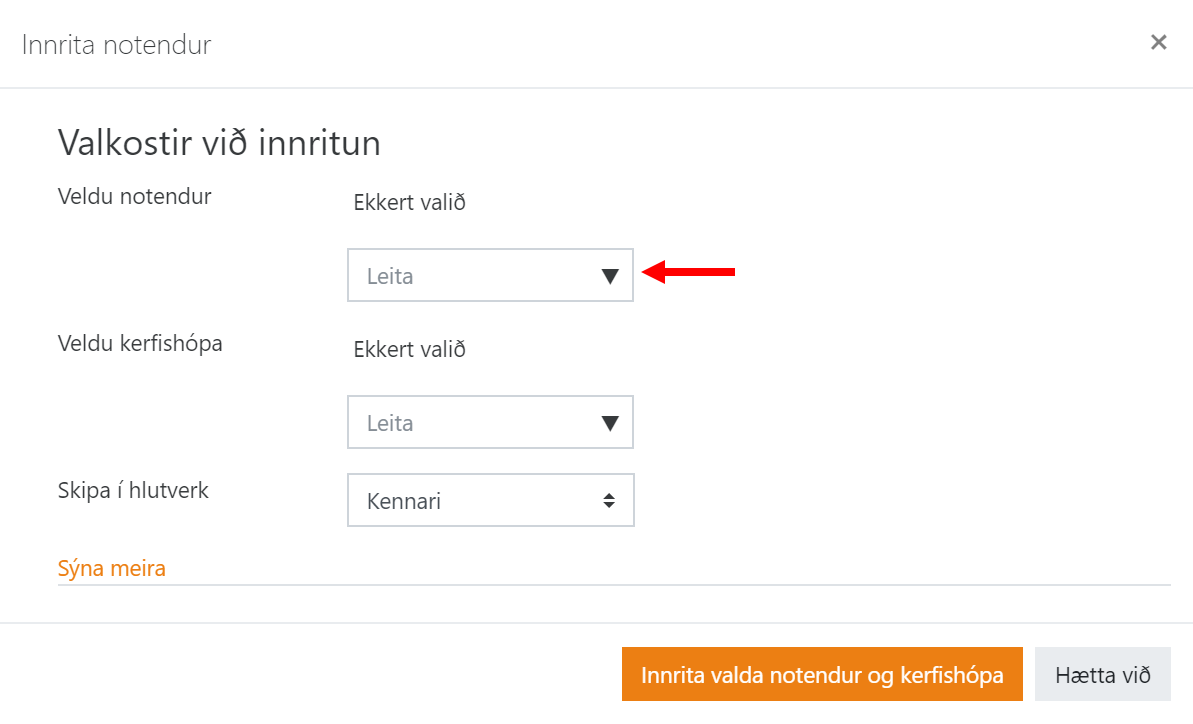Click the Ekkert valið label under Veldu notendur

(x=410, y=202)
